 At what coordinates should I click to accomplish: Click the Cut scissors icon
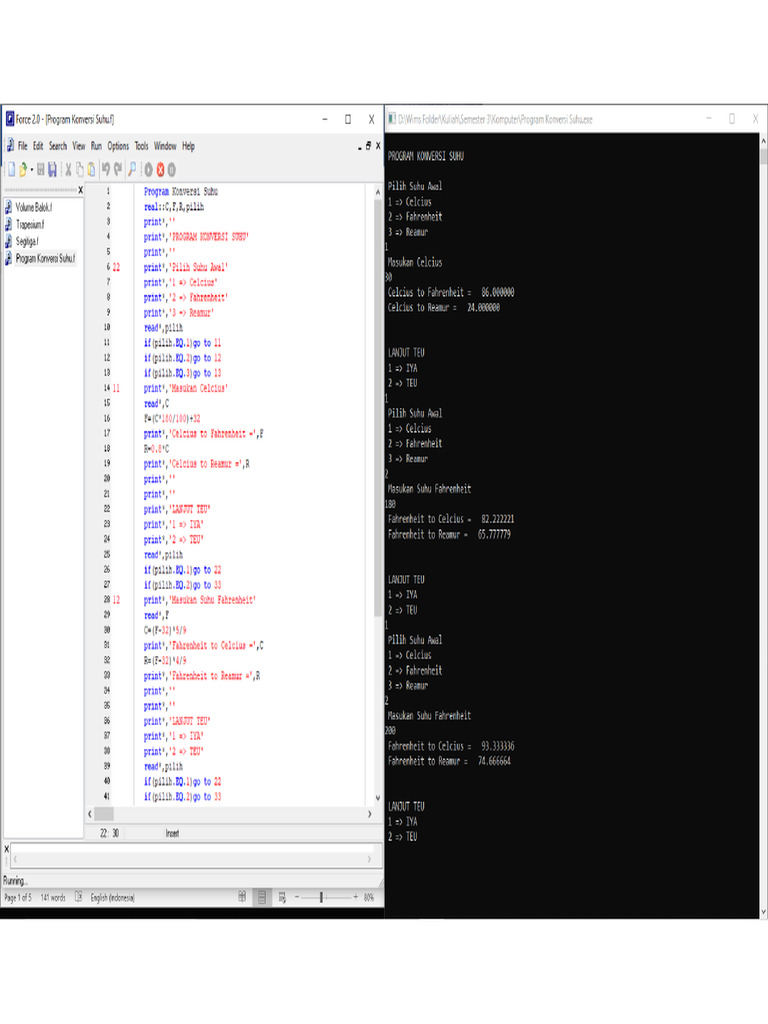coord(68,170)
